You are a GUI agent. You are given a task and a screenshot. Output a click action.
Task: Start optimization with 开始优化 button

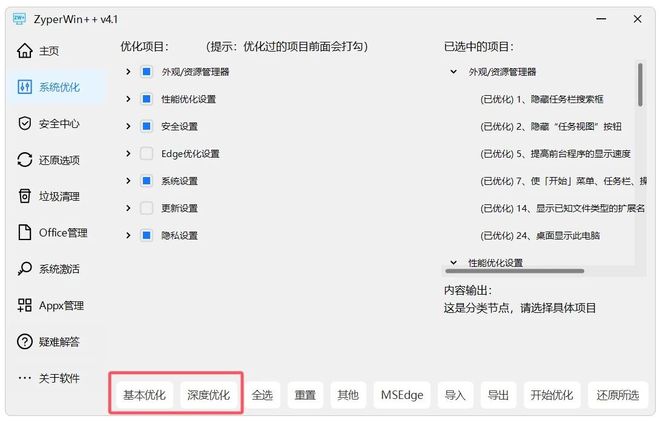tap(552, 395)
